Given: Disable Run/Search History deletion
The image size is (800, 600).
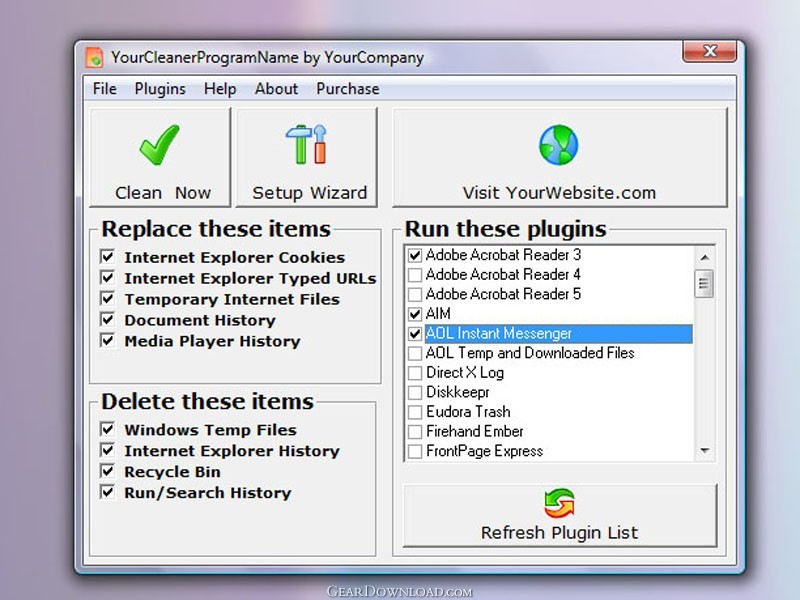Looking at the screenshot, I should [107, 491].
